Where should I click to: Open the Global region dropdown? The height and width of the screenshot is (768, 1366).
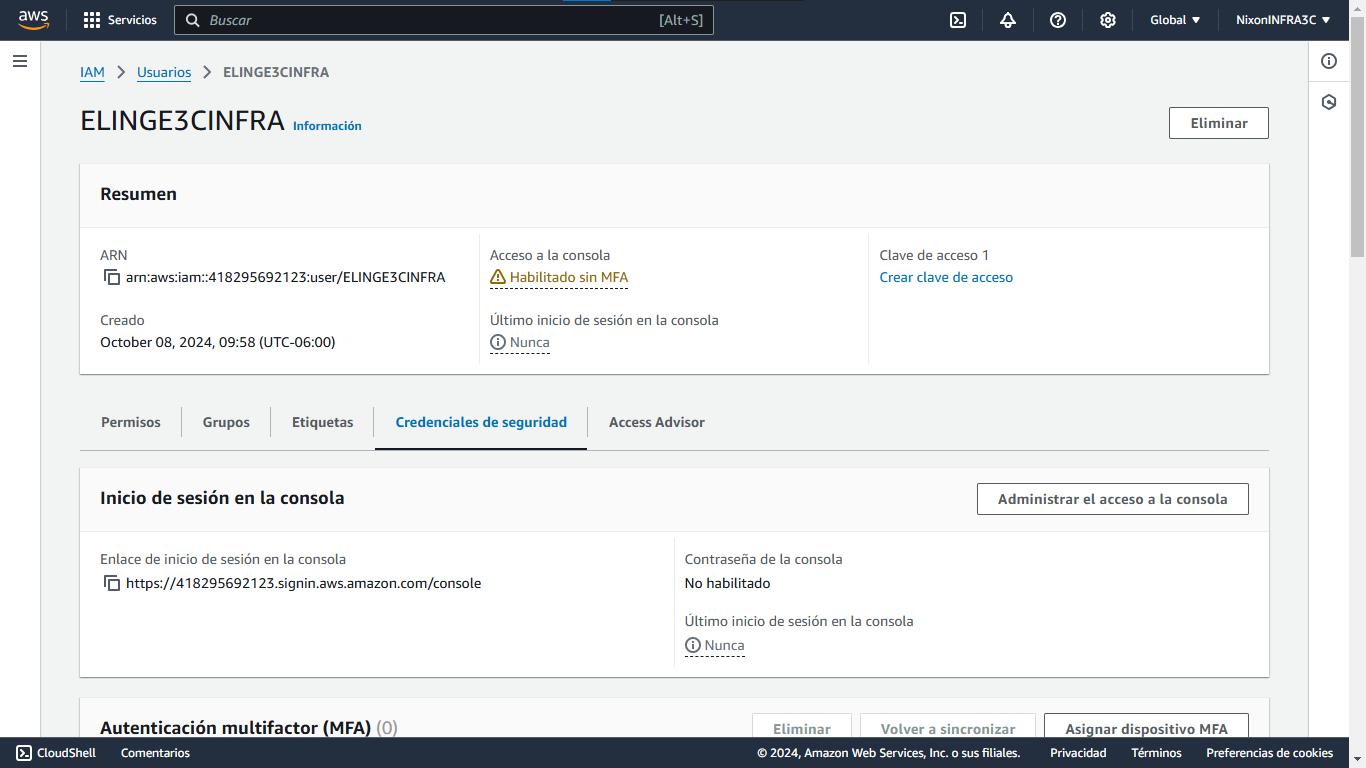(x=1175, y=20)
